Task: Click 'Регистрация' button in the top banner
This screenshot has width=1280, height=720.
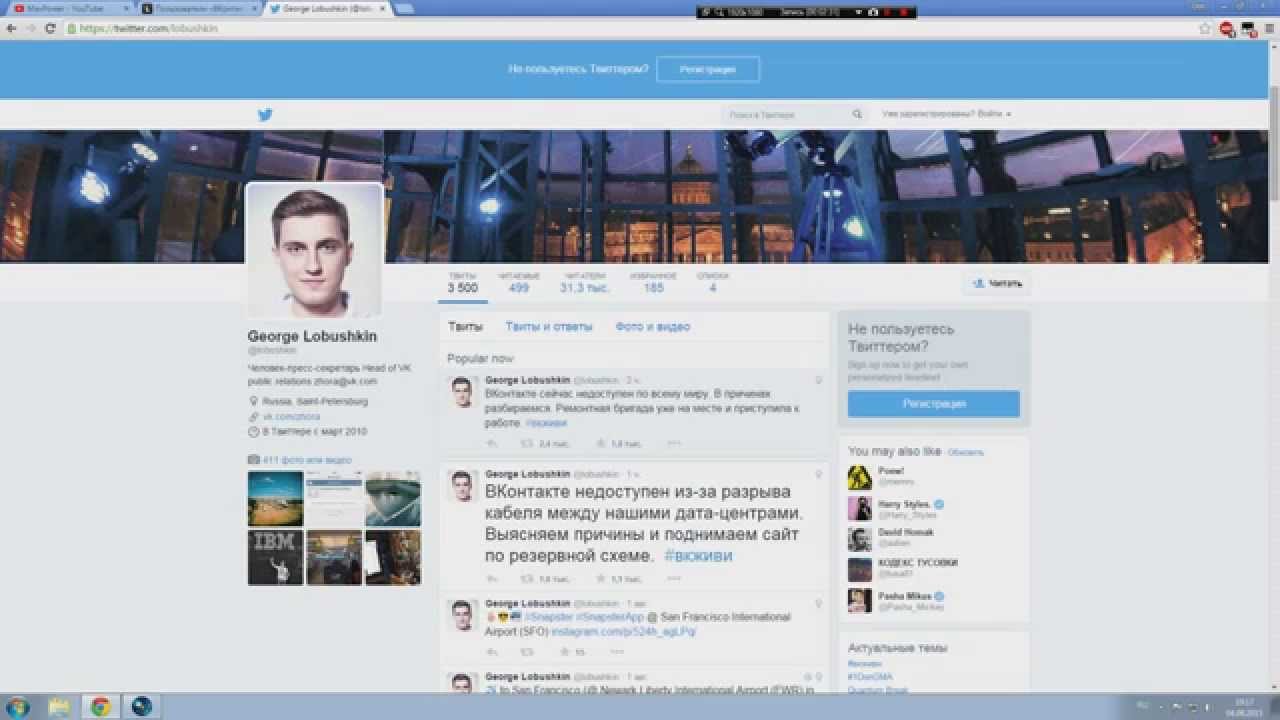Action: [x=708, y=70]
